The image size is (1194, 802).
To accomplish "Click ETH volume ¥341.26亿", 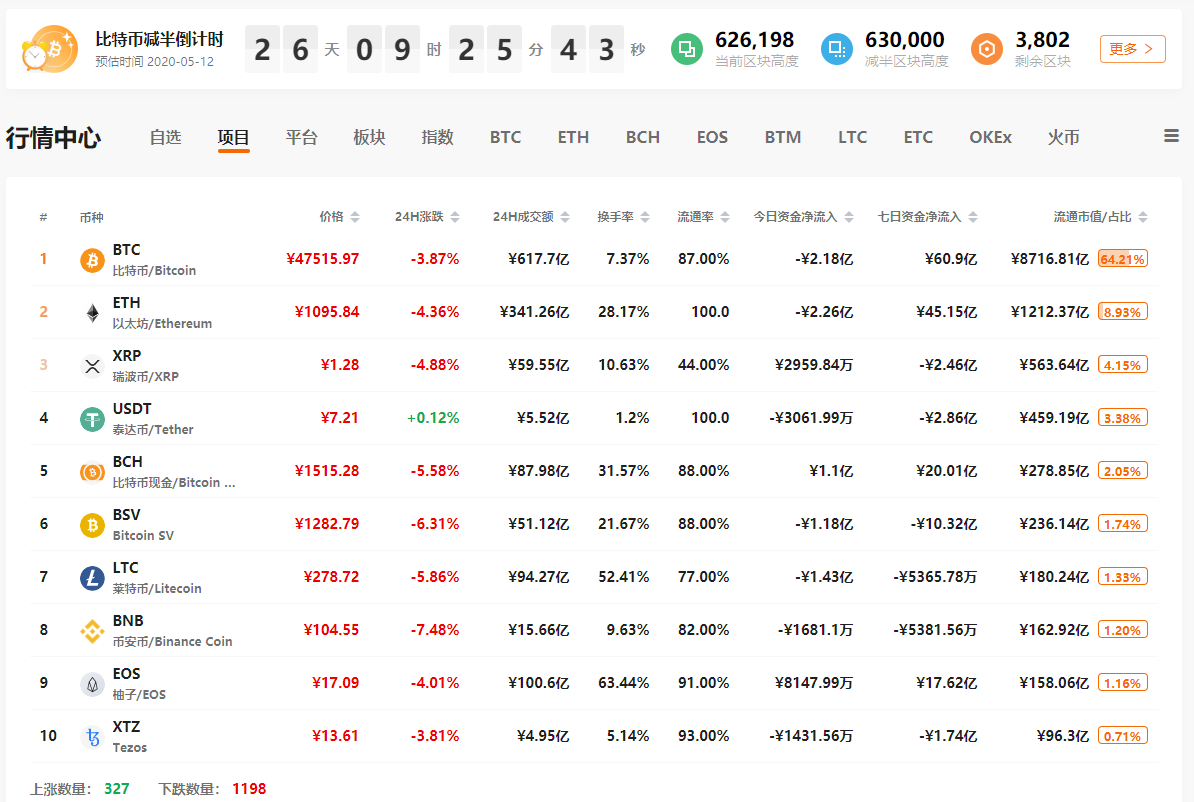I will (535, 312).
